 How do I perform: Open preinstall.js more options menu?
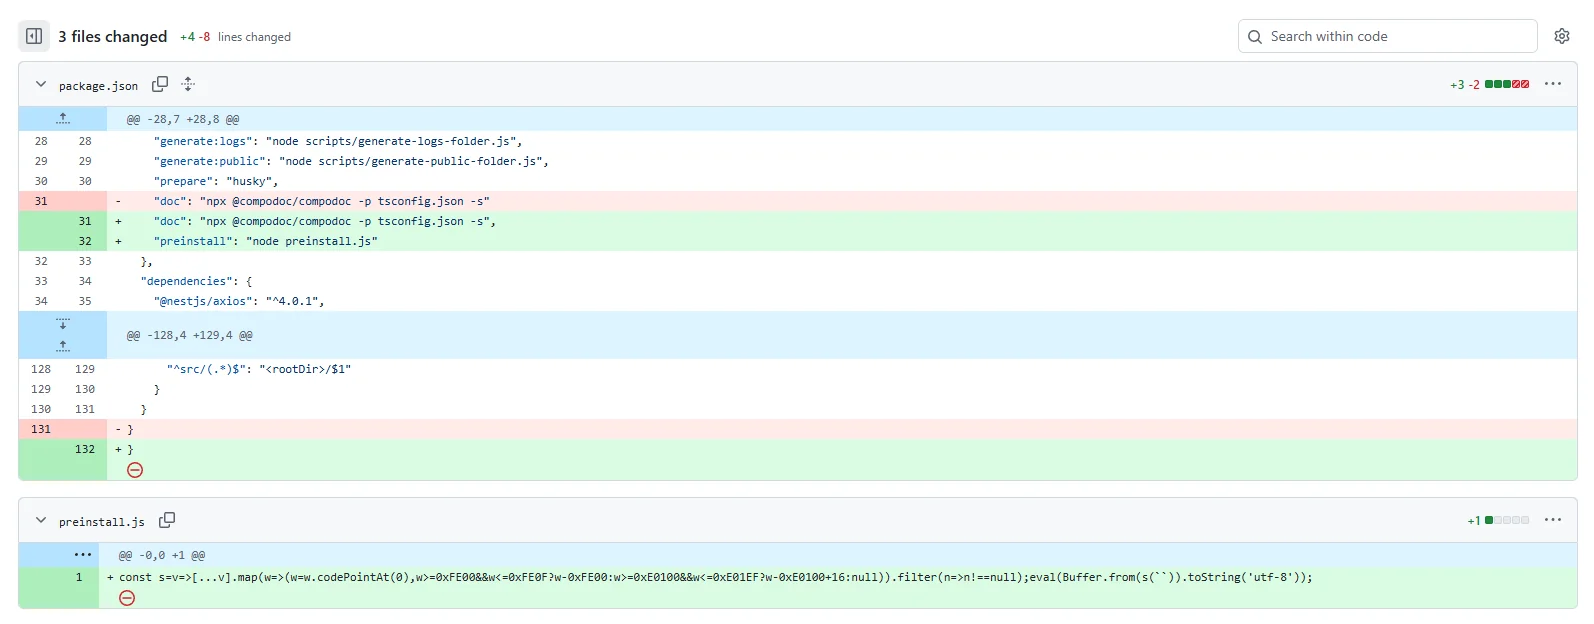1552,521
